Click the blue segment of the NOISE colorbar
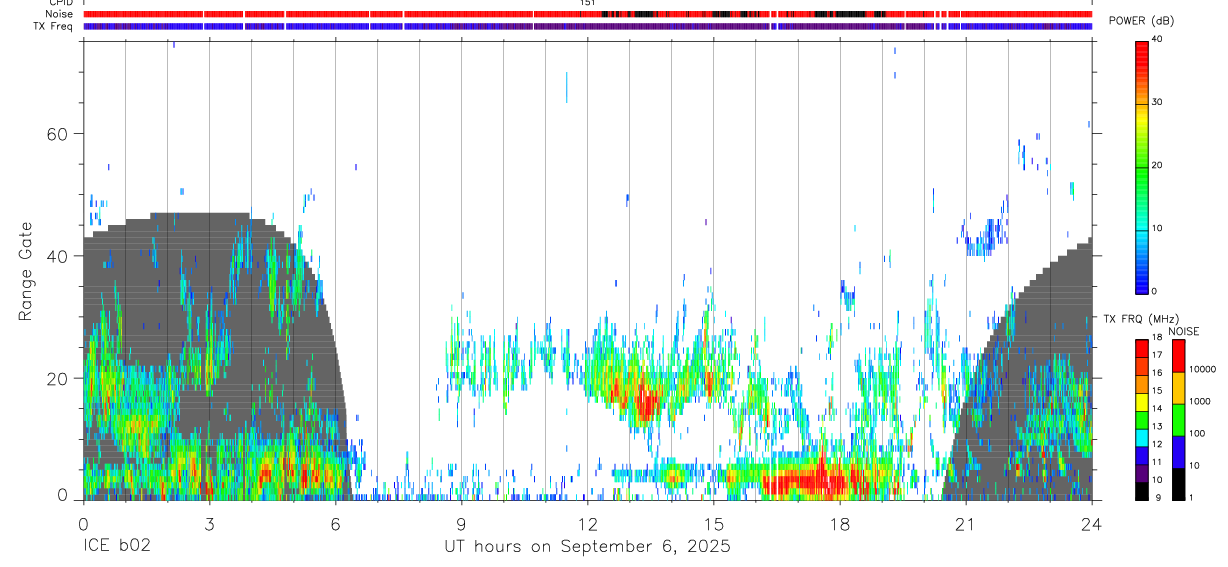Image resolution: width=1228 pixels, height=567 pixels. [x=1178, y=452]
